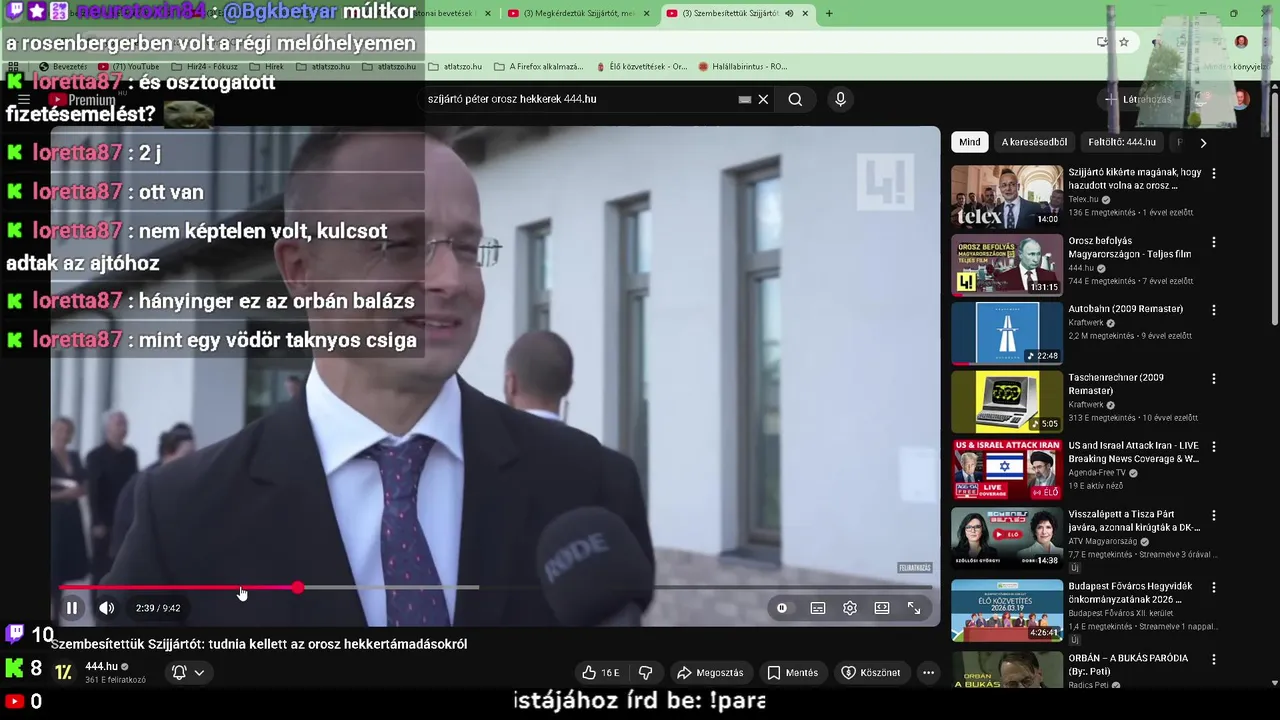Open the Orosz befolyás Magyarországon video thumbnail
The image size is (1280, 720).
[1007, 265]
